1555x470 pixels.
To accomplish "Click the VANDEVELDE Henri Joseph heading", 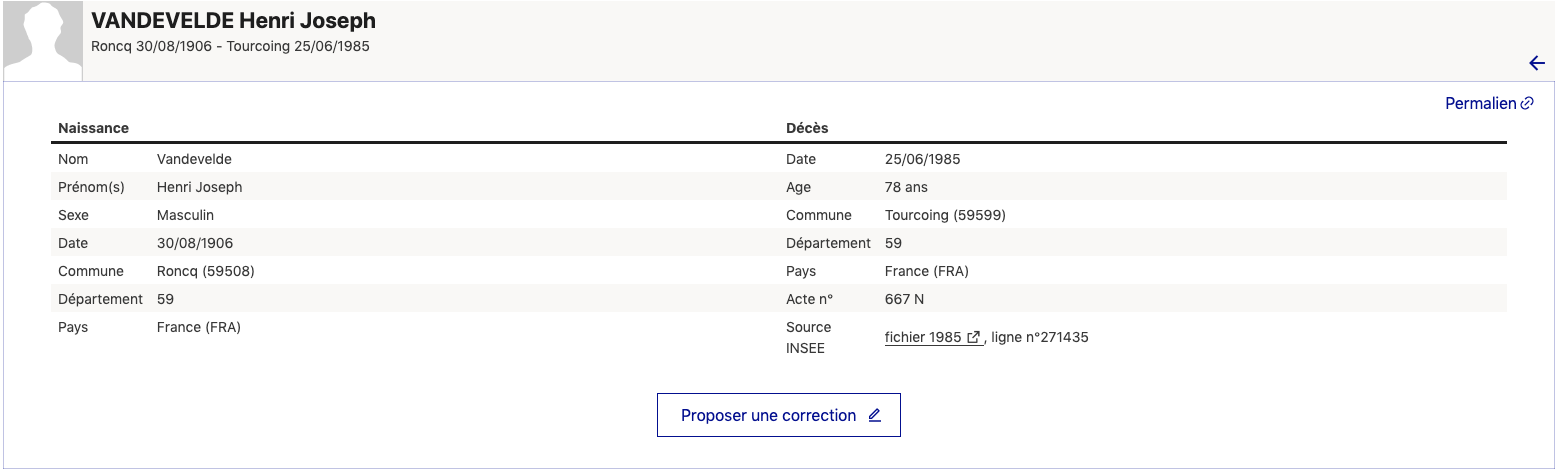I will (233, 21).
